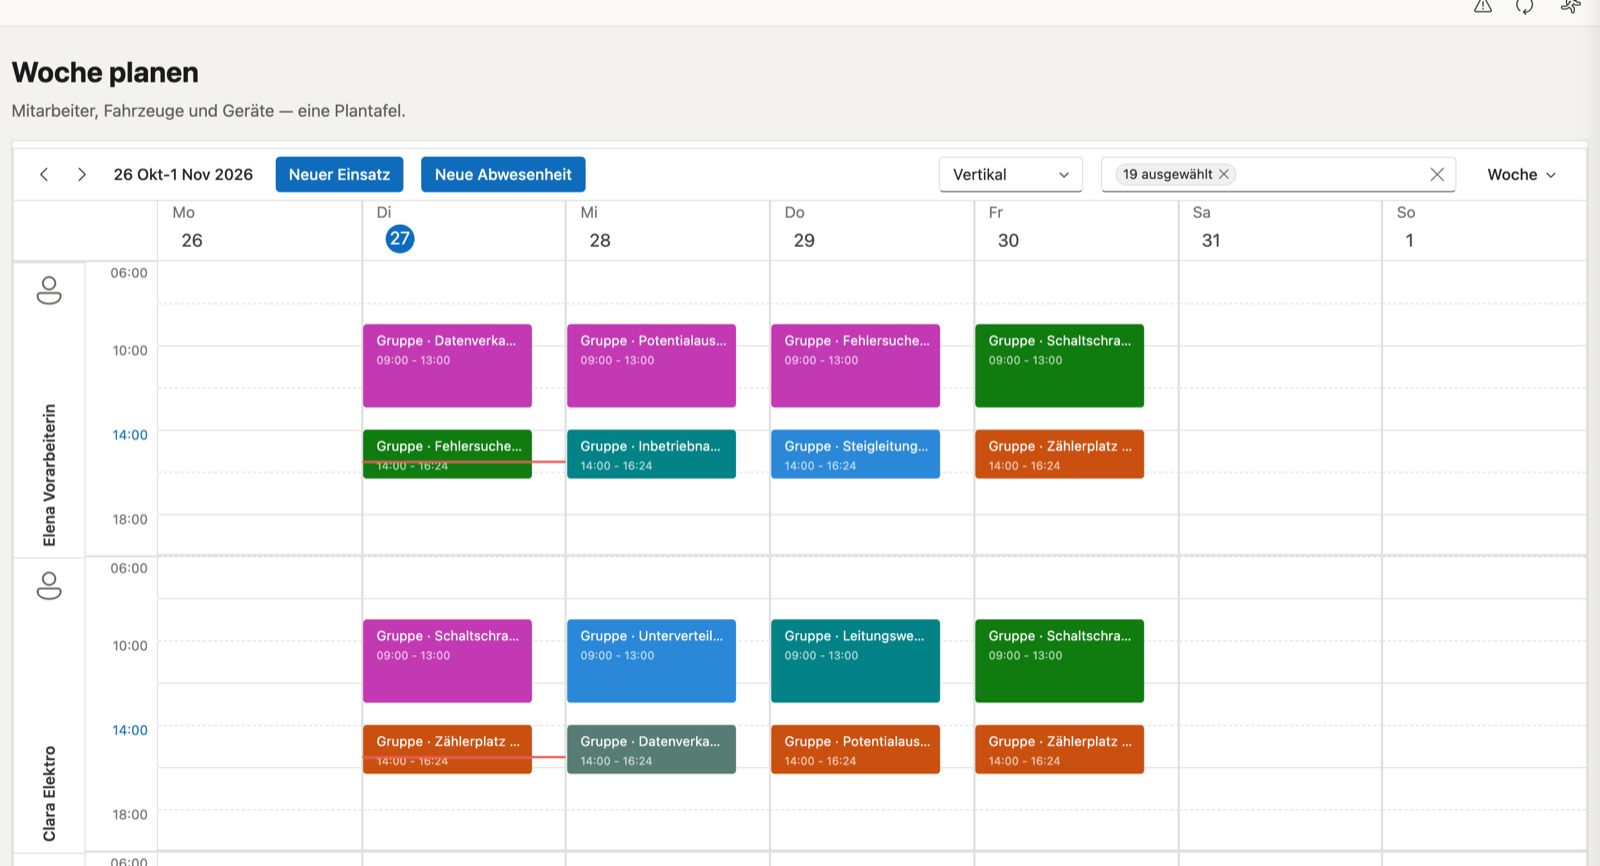
Task: Open the Woche view dropdown
Action: (x=1521, y=174)
